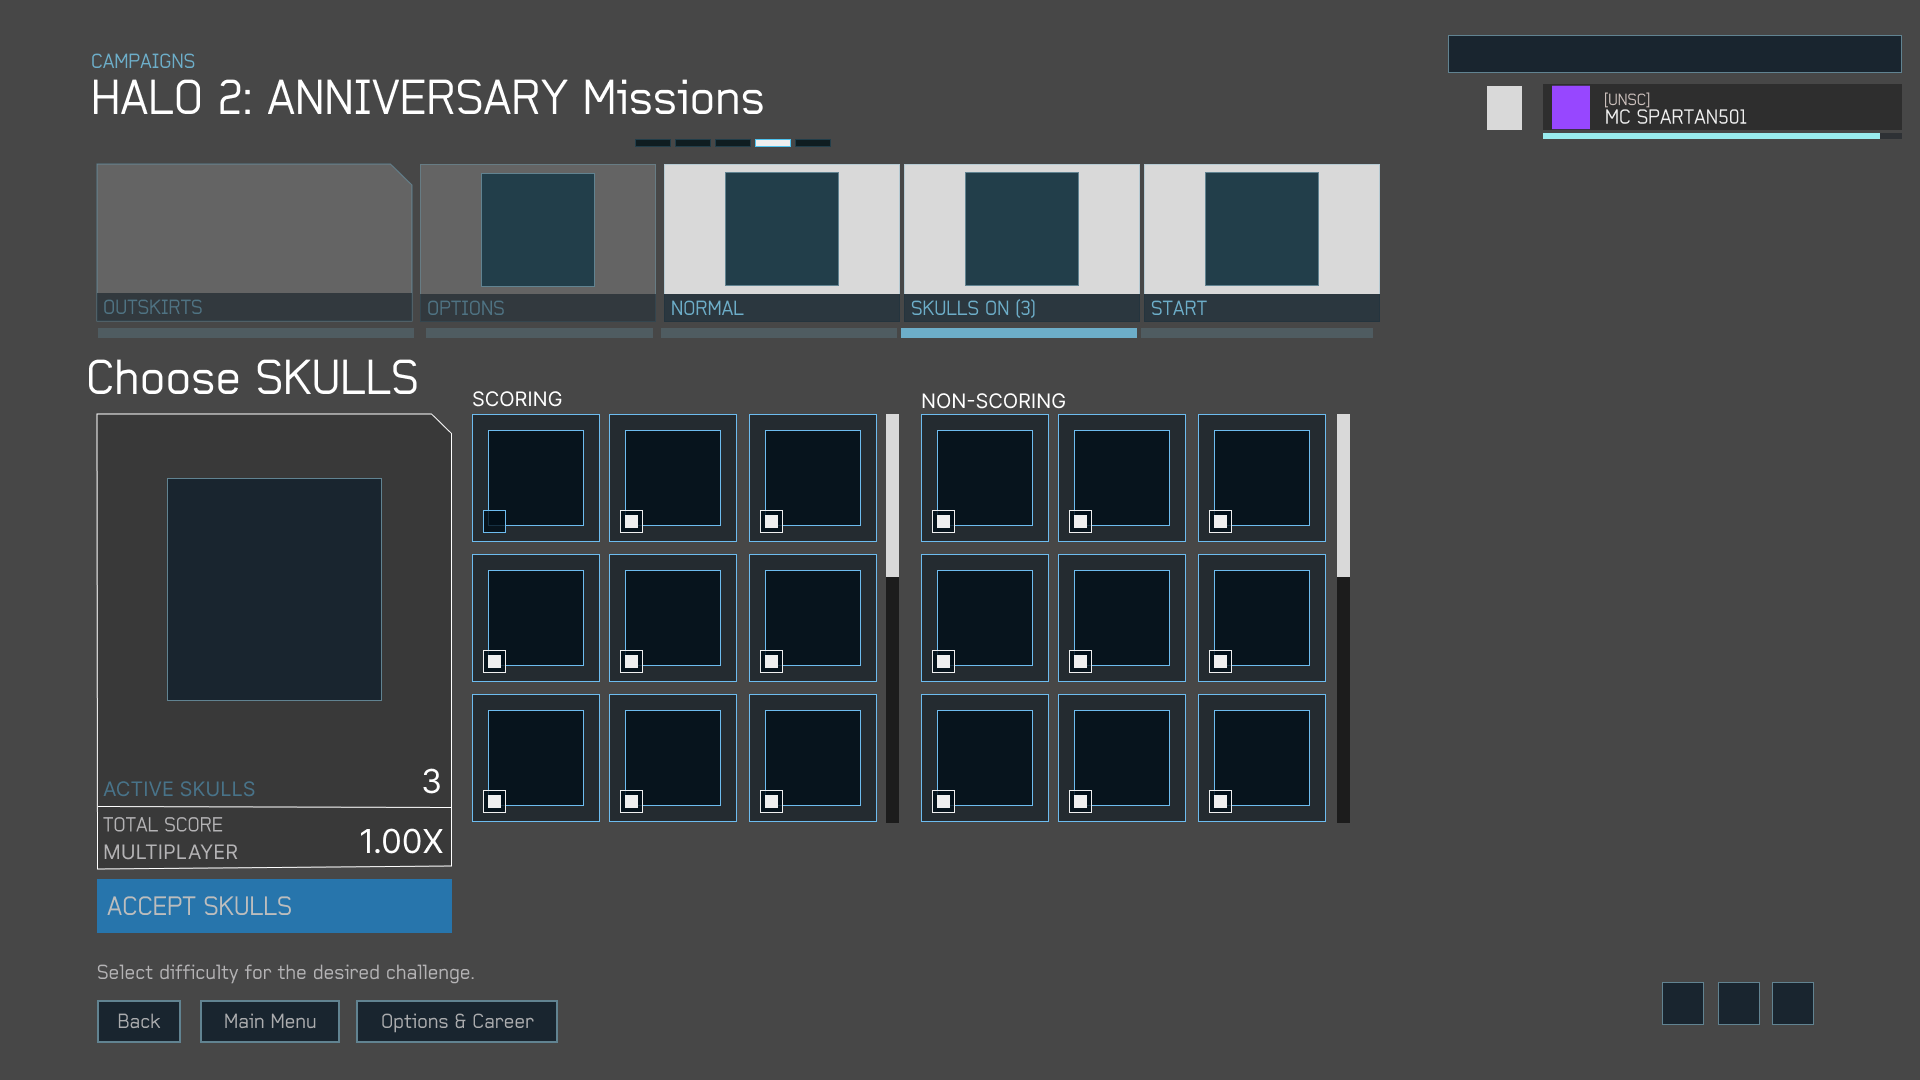
Task: Click the CAMPAIGNS breadcrumb link
Action: pos(143,61)
